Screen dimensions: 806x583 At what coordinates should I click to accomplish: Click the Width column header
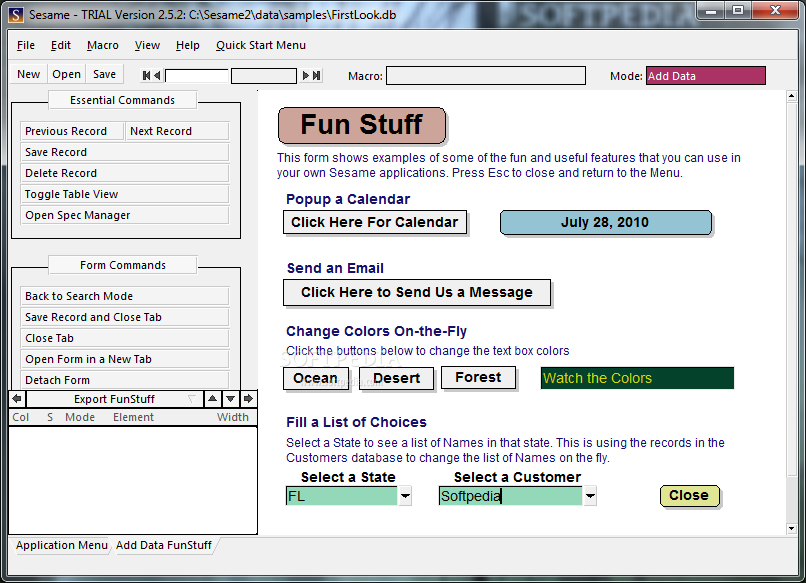click(233, 417)
